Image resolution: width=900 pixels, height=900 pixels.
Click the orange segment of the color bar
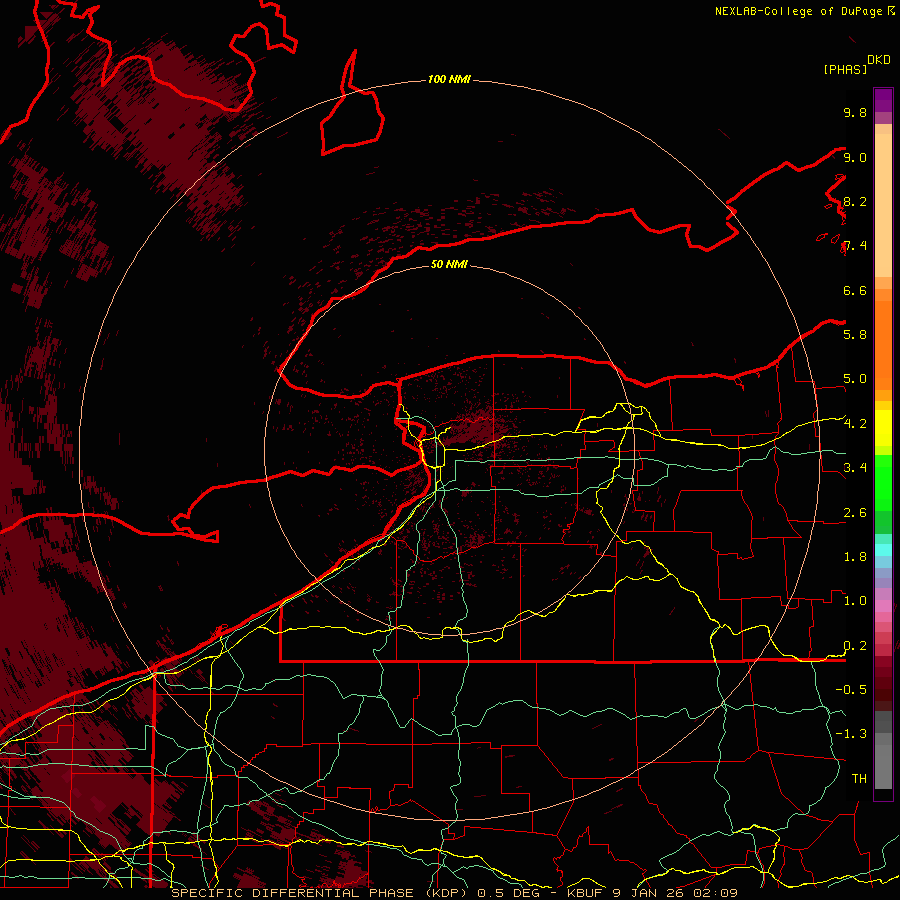[883, 344]
